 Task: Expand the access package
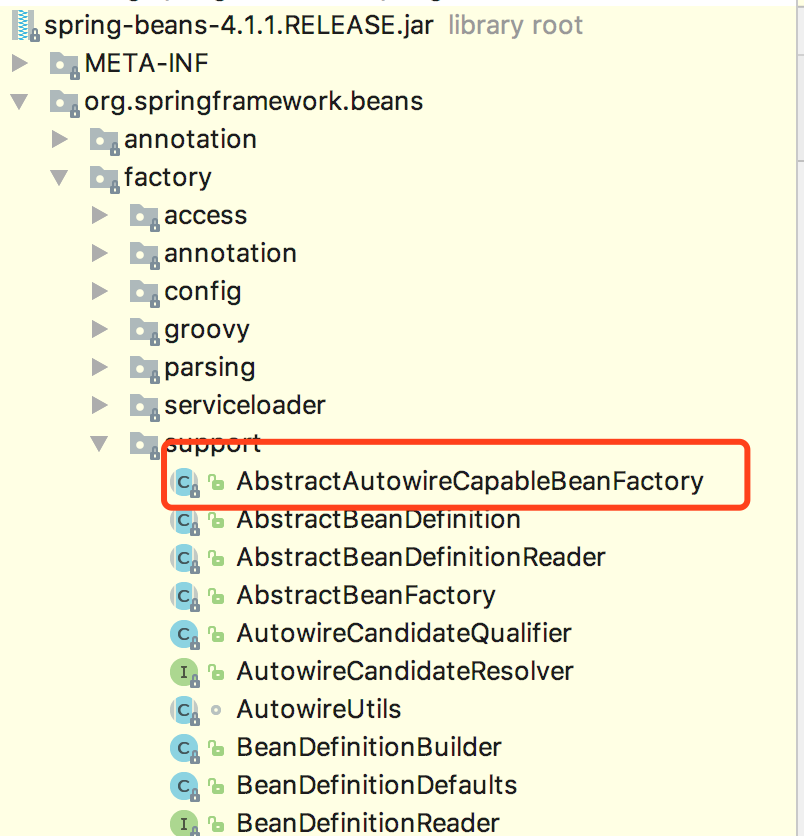tap(100, 215)
